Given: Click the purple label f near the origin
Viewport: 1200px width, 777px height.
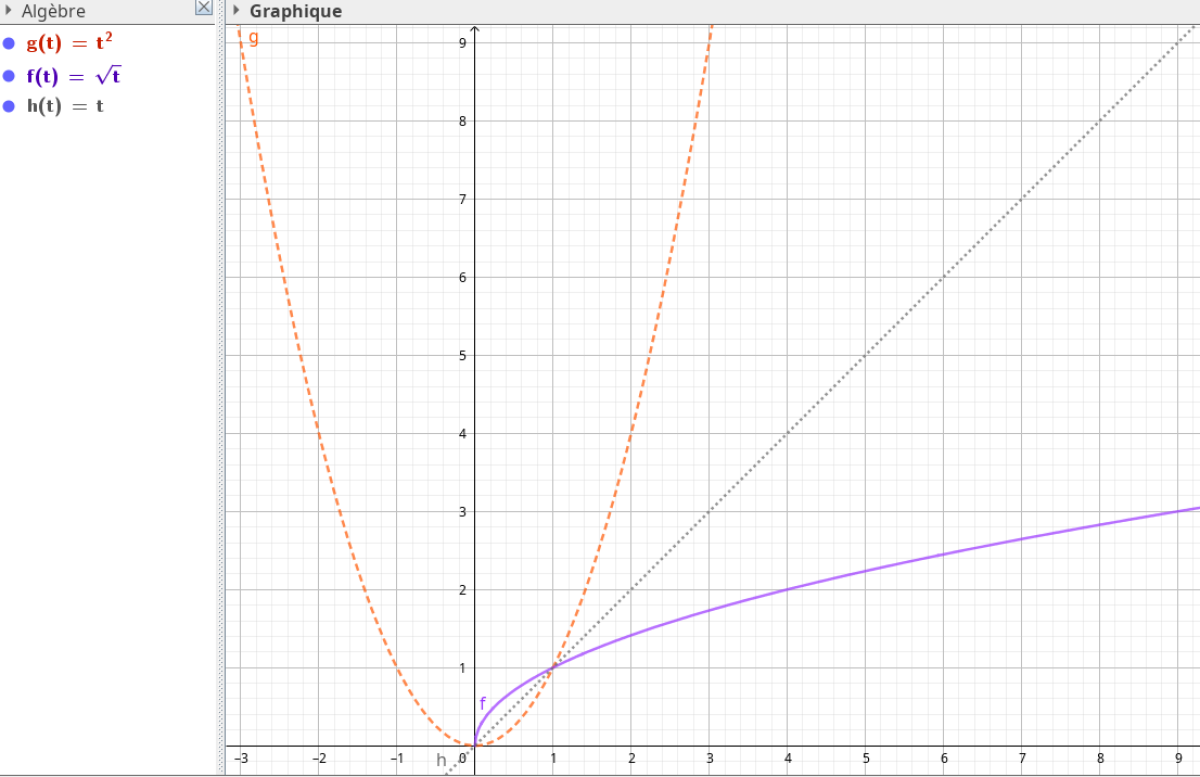Looking at the screenshot, I should [483, 703].
